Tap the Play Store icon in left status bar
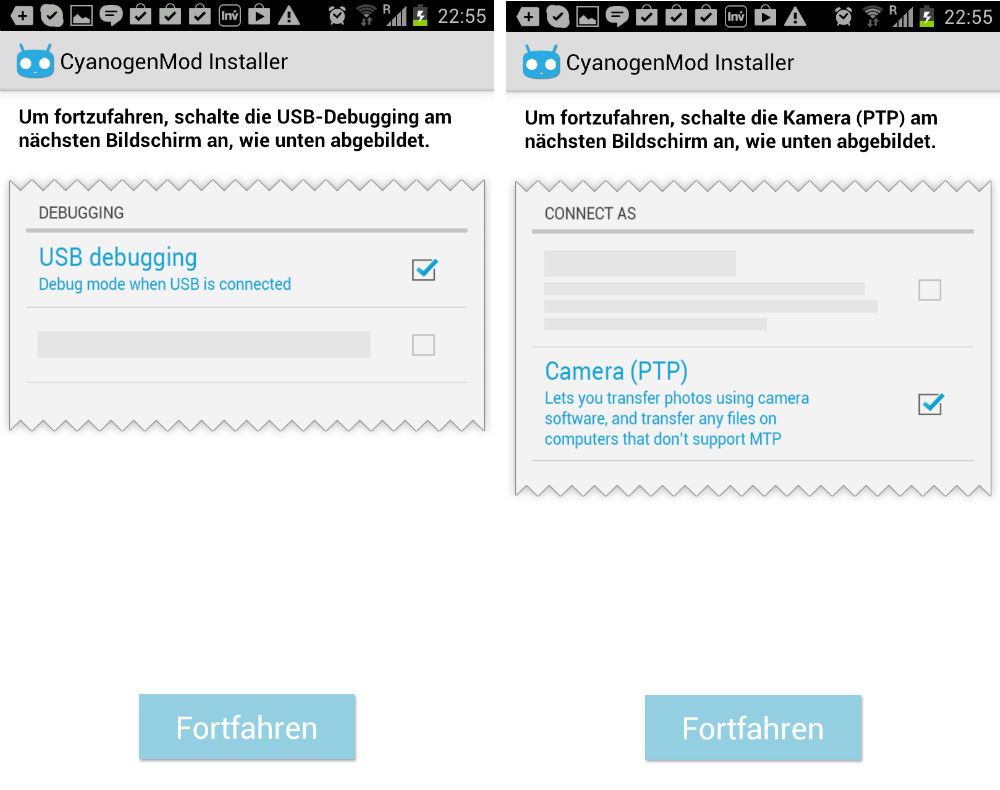 259,15
